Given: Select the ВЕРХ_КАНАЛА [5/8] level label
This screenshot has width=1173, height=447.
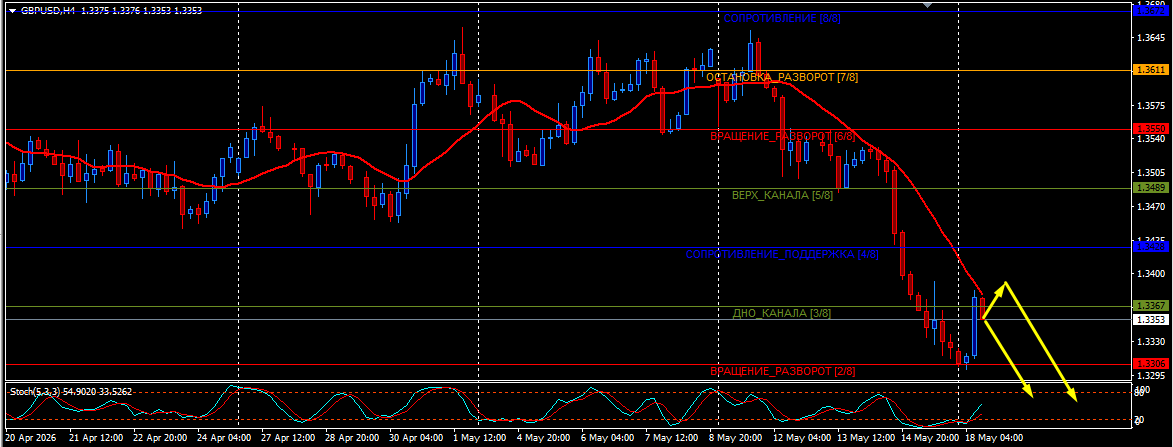Looking at the screenshot, I should click(x=782, y=195).
